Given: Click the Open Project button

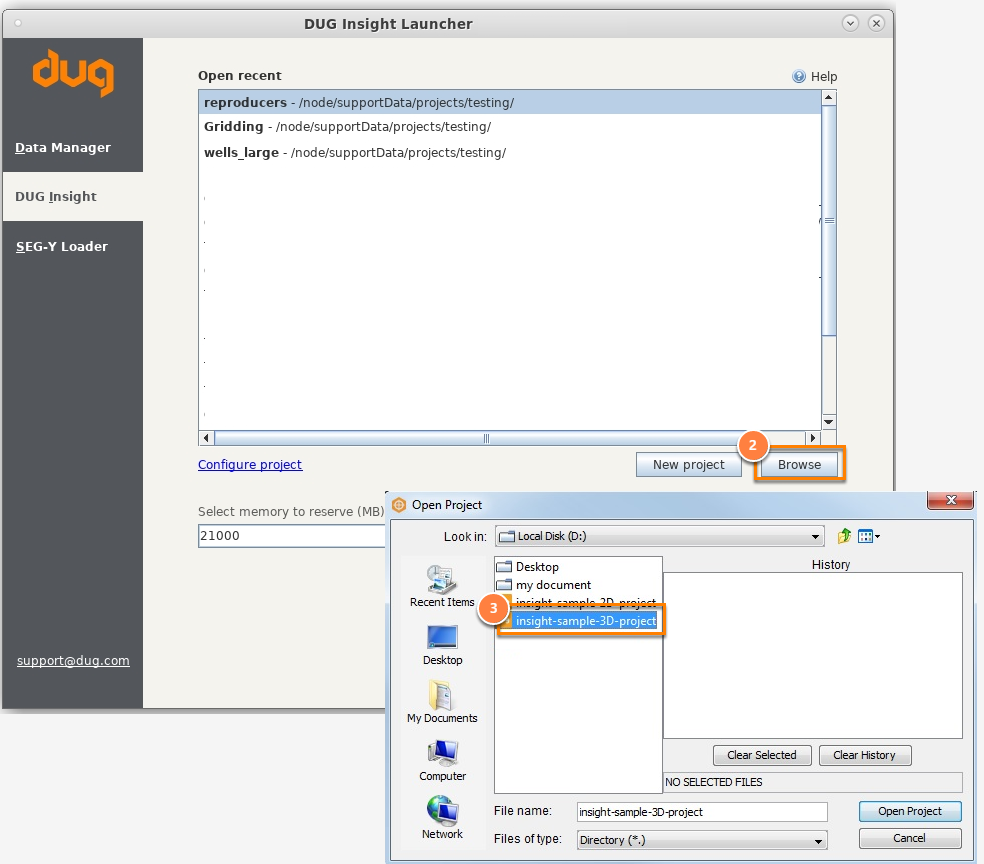Looking at the screenshot, I should click(x=910, y=811).
